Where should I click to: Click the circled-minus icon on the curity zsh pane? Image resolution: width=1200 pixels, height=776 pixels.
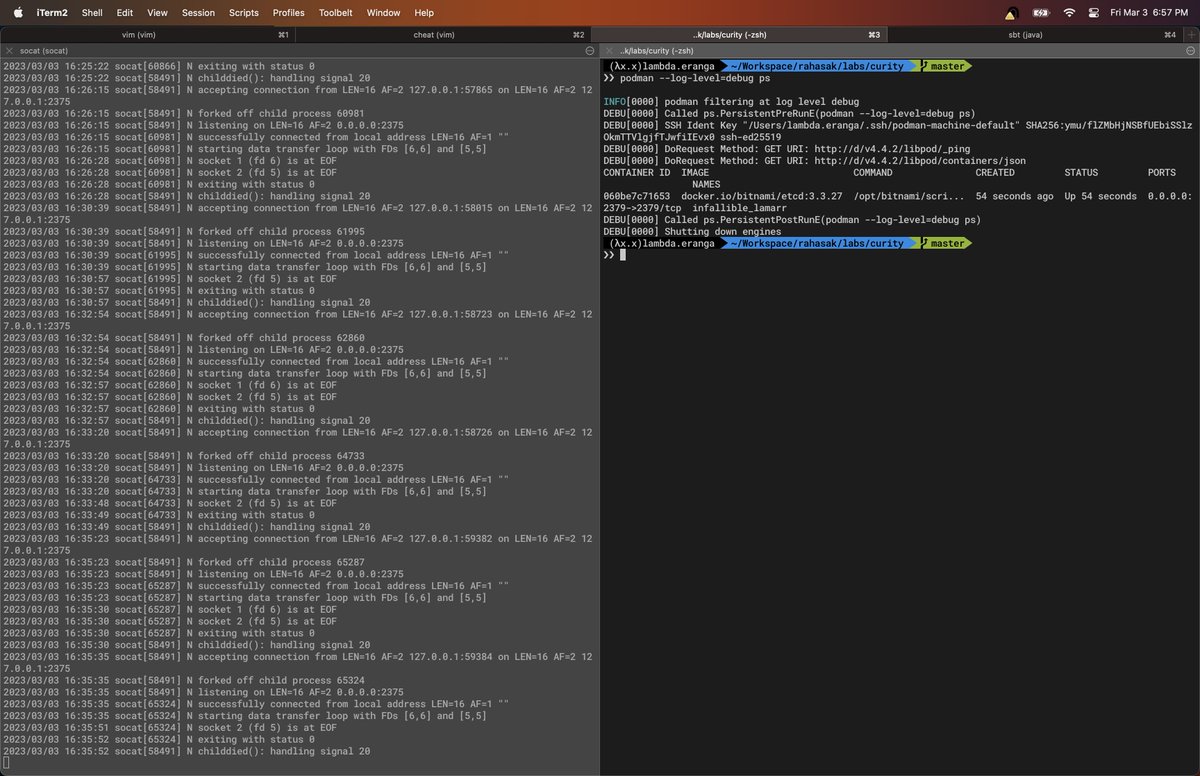click(x=1189, y=49)
